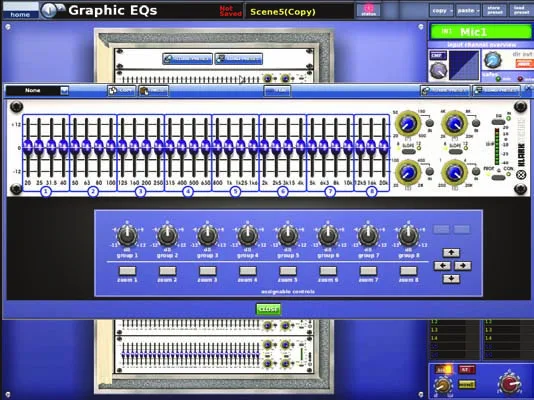The image size is (534, 400).
Task: Go to the home screen button
Action: pyautogui.click(x=20, y=11)
